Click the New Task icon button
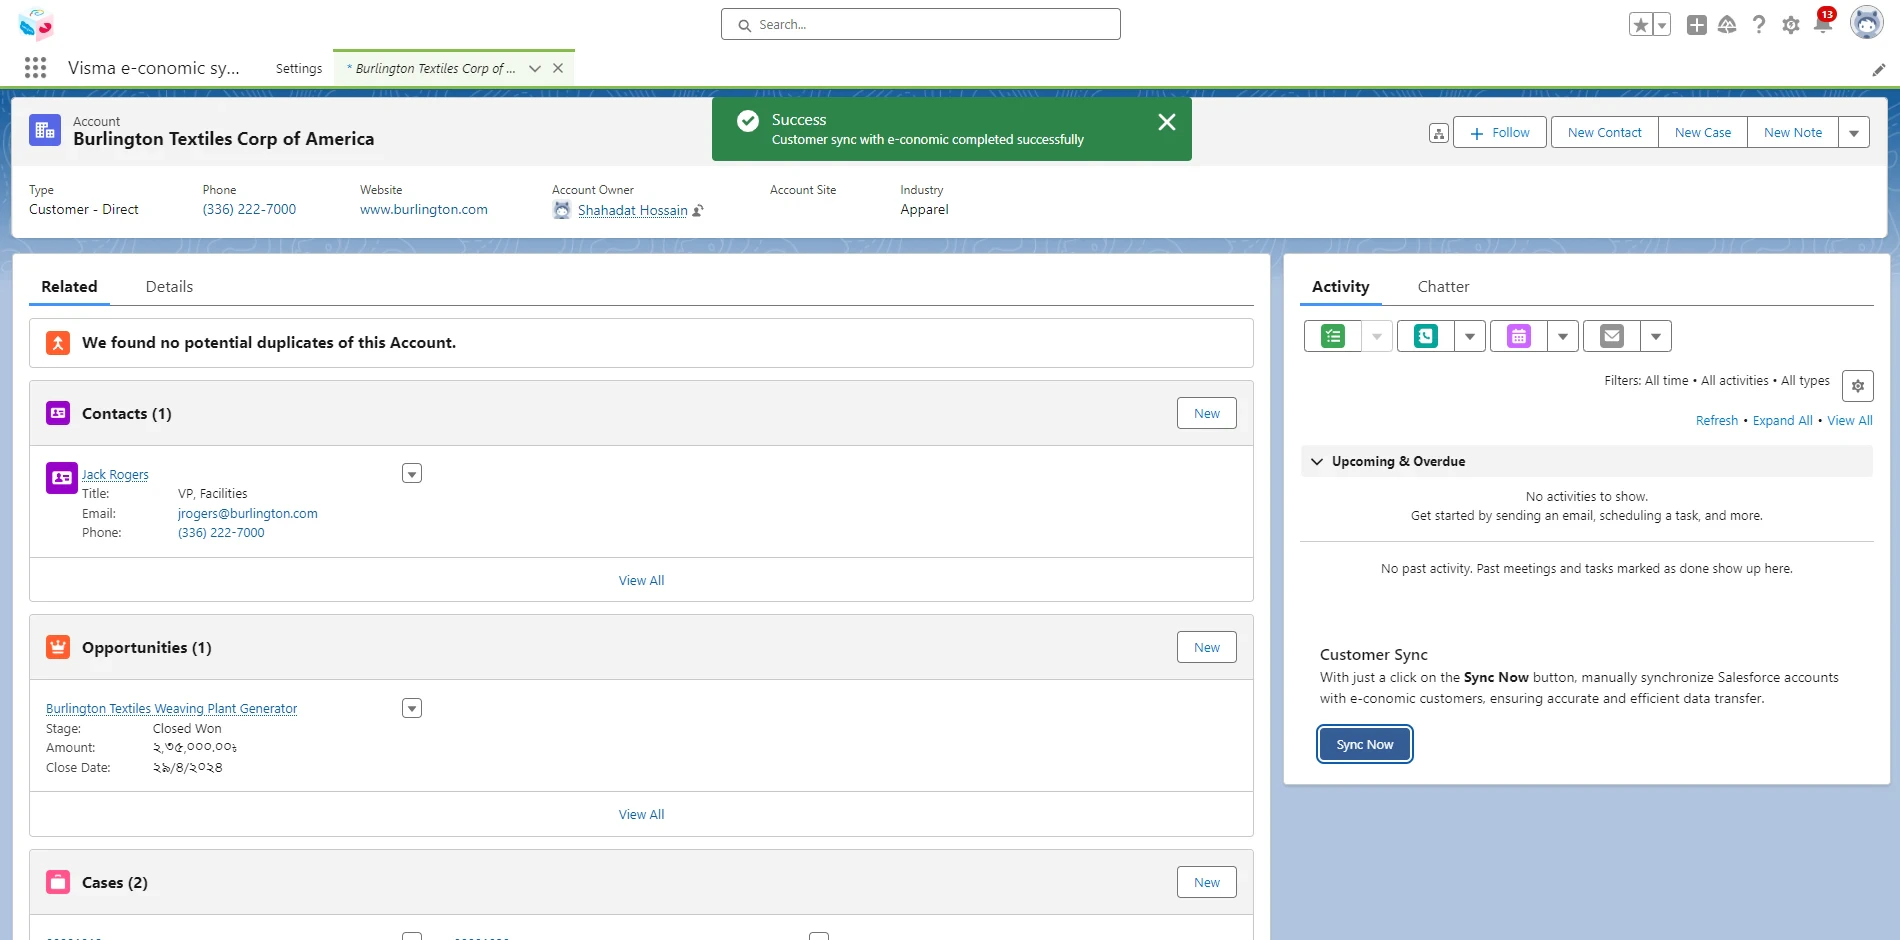Screen dimensions: 1900x940 (x=1333, y=336)
